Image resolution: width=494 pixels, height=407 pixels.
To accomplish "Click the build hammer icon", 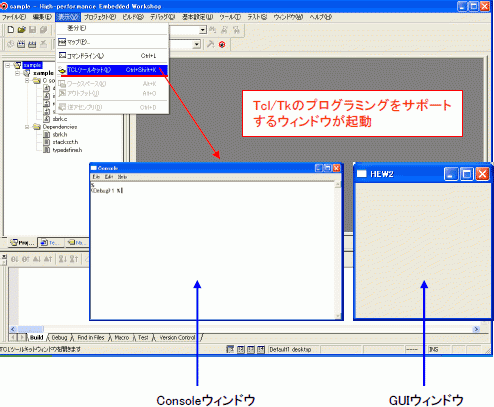I will click(x=210, y=44).
